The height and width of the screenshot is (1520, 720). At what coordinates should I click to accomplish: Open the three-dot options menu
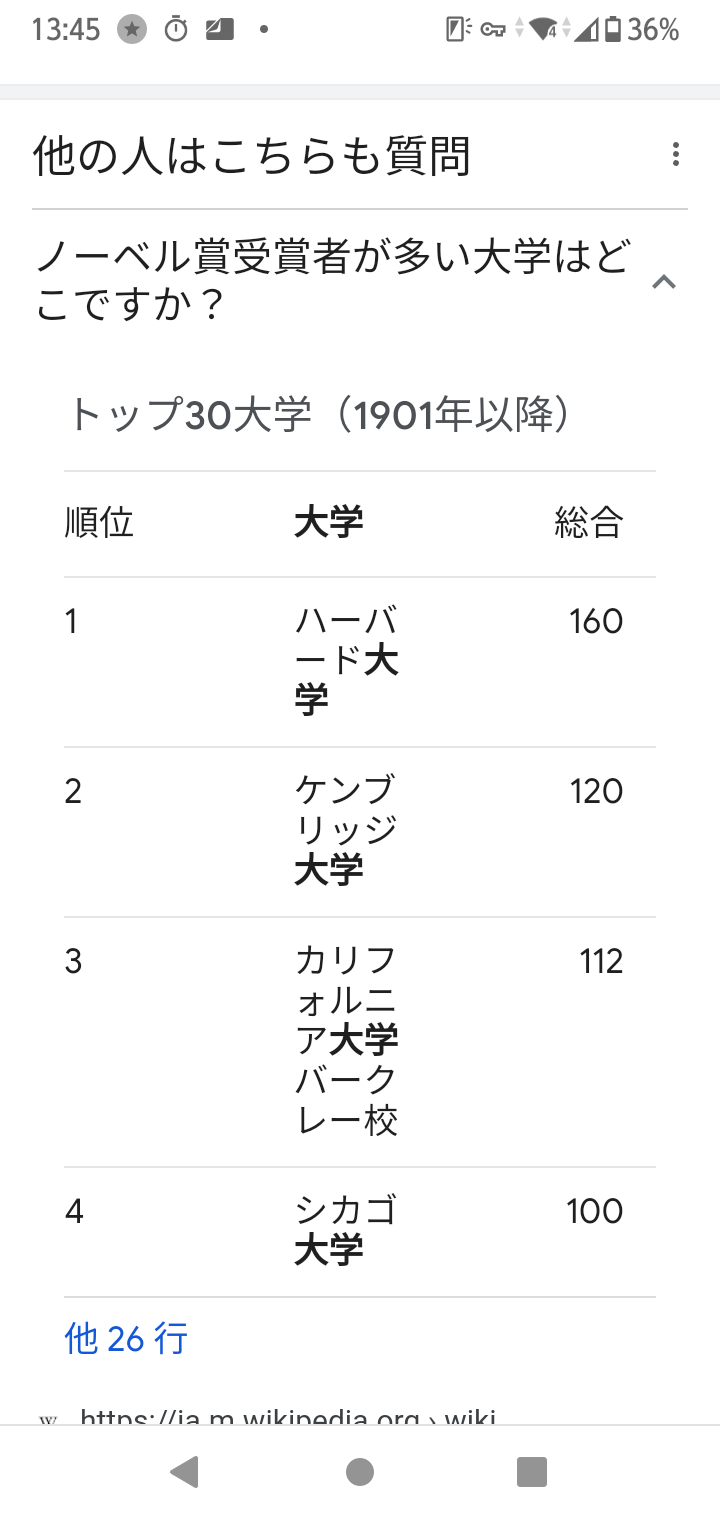(676, 155)
